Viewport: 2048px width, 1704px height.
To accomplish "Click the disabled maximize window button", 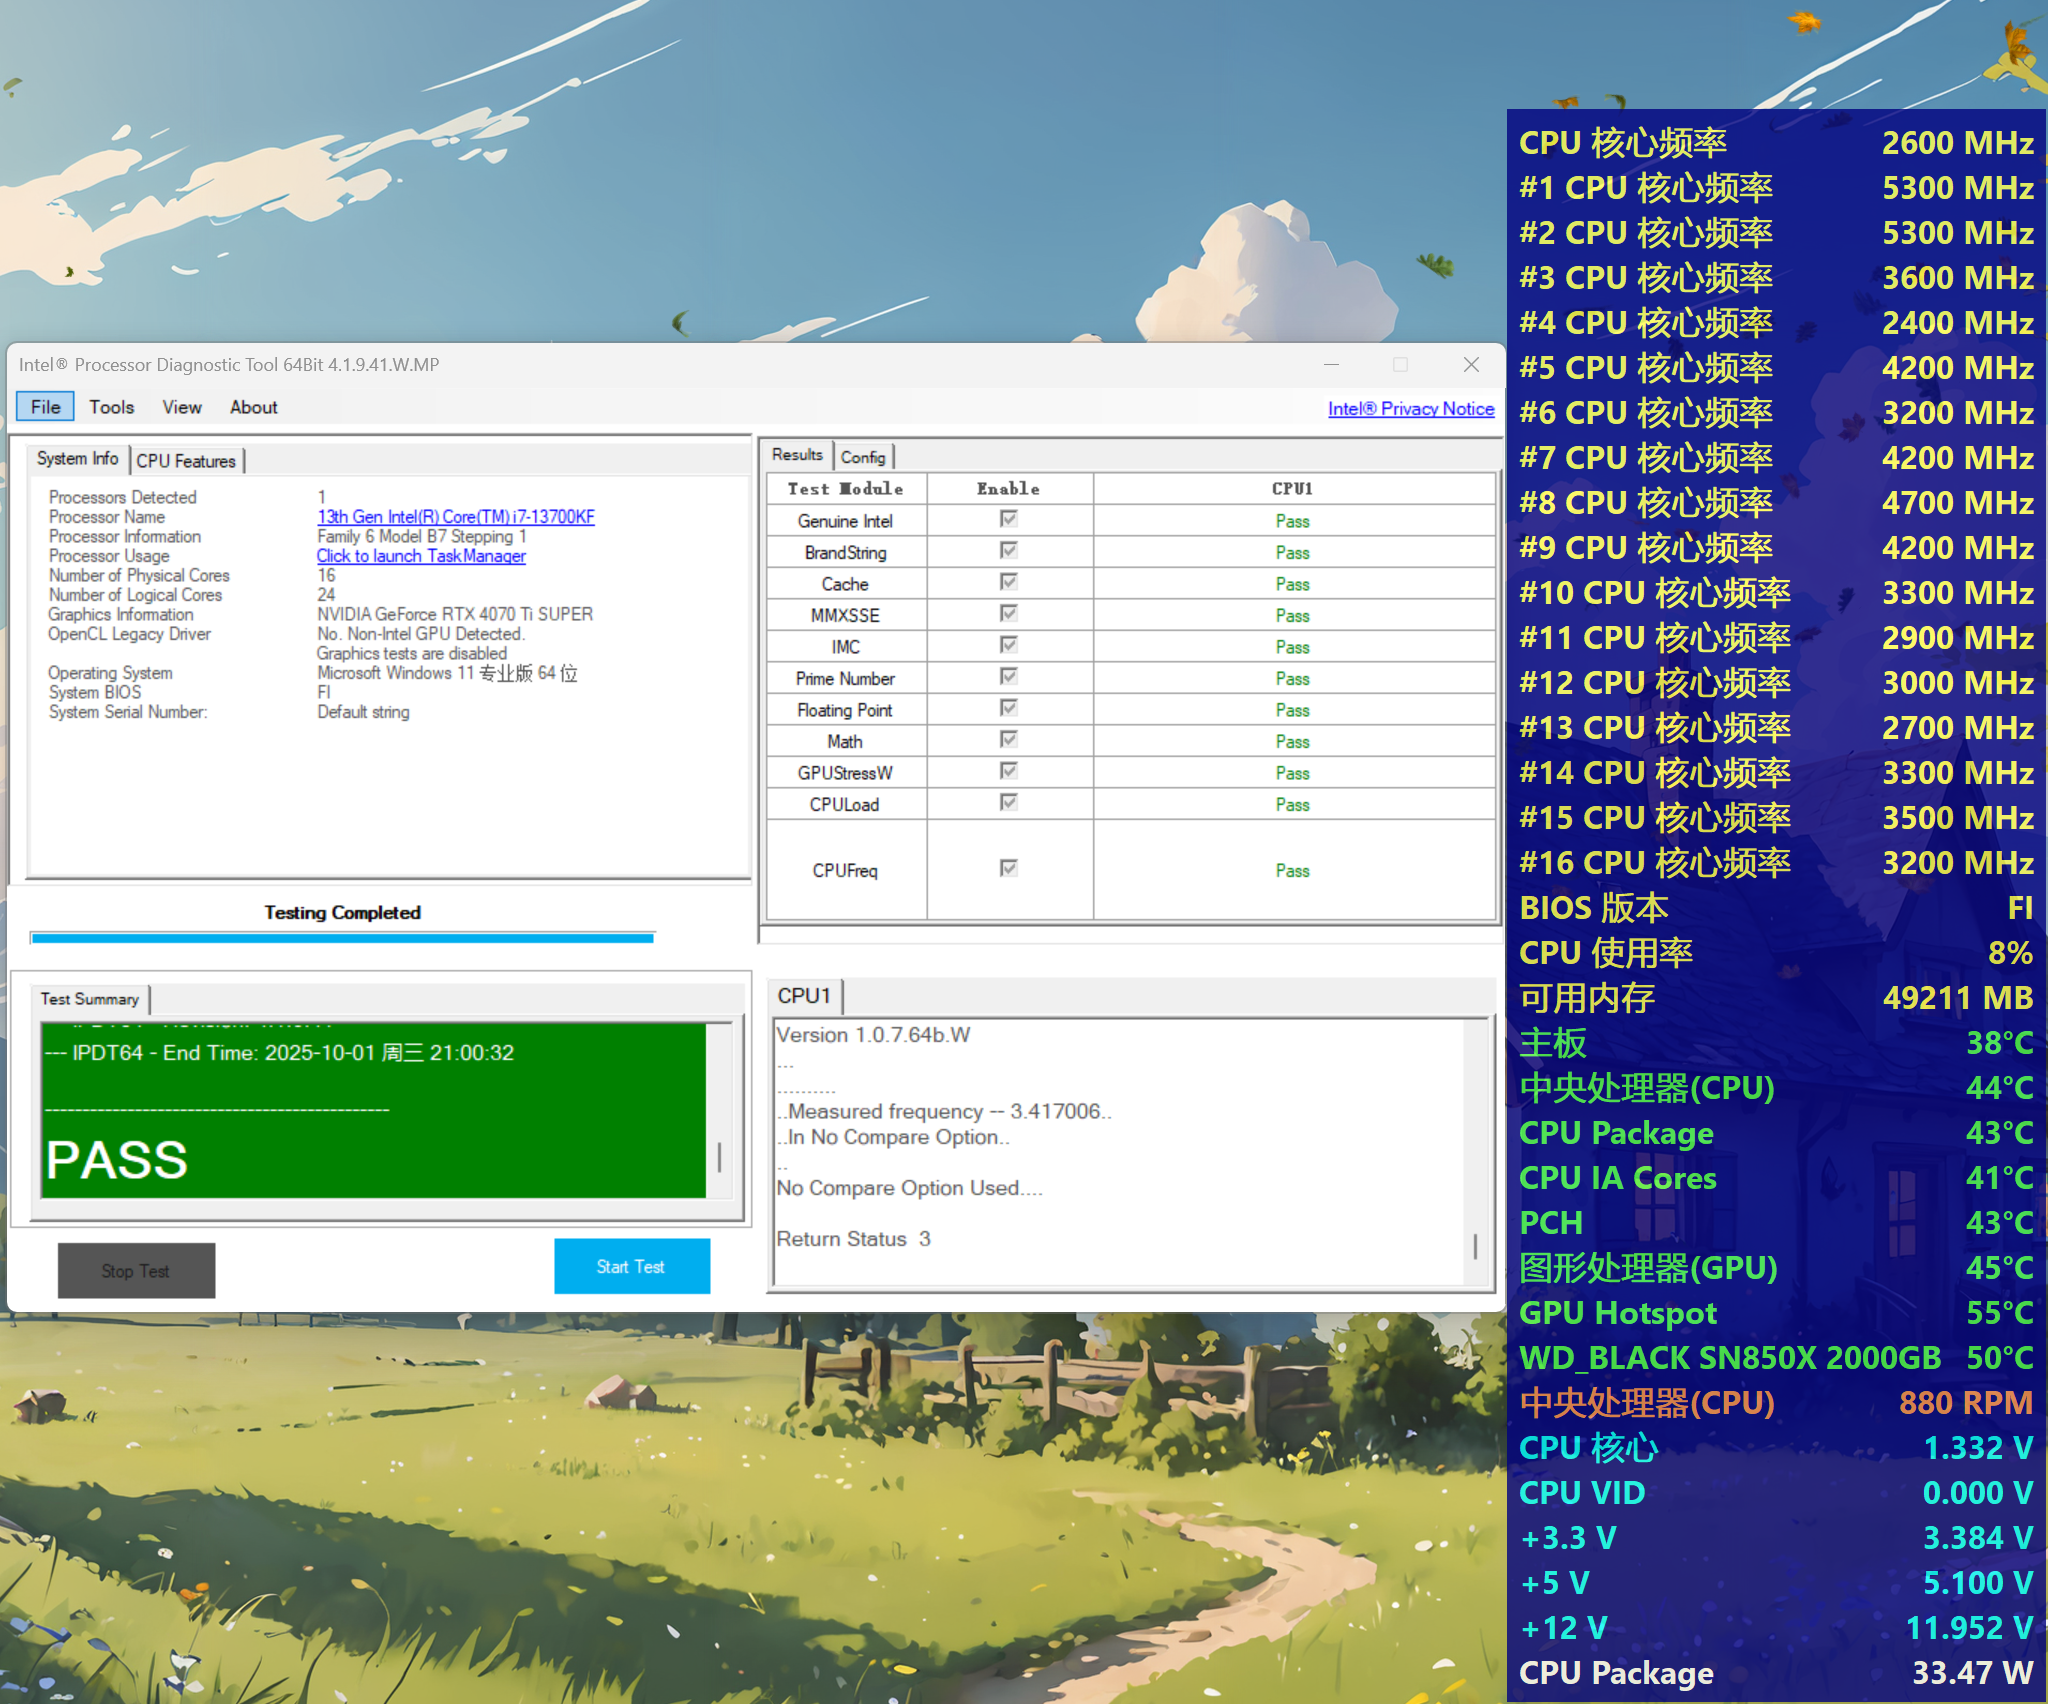I will (1401, 365).
